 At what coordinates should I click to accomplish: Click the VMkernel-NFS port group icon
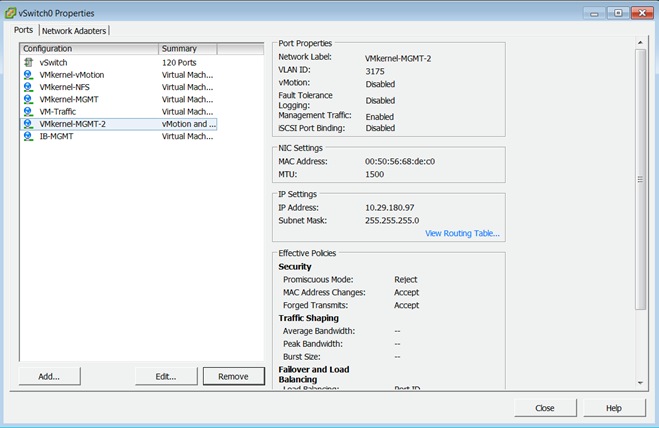tap(28, 87)
